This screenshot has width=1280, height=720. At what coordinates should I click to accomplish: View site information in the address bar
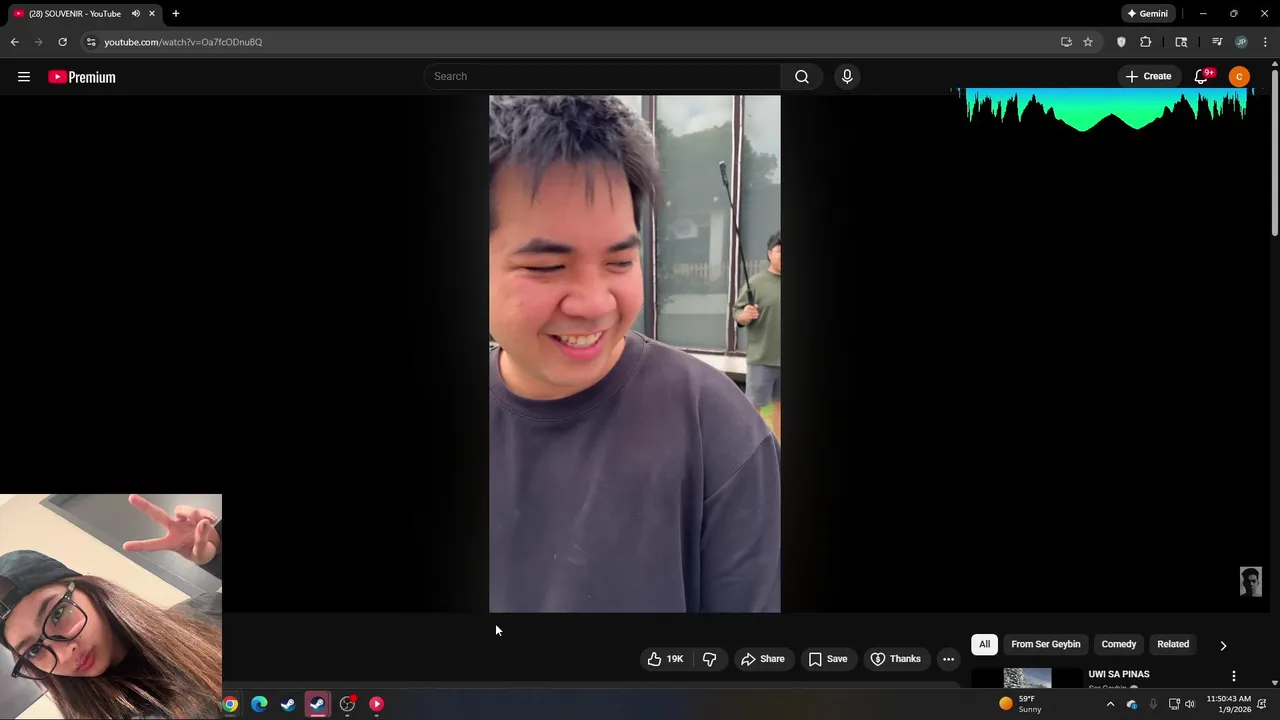coord(91,42)
